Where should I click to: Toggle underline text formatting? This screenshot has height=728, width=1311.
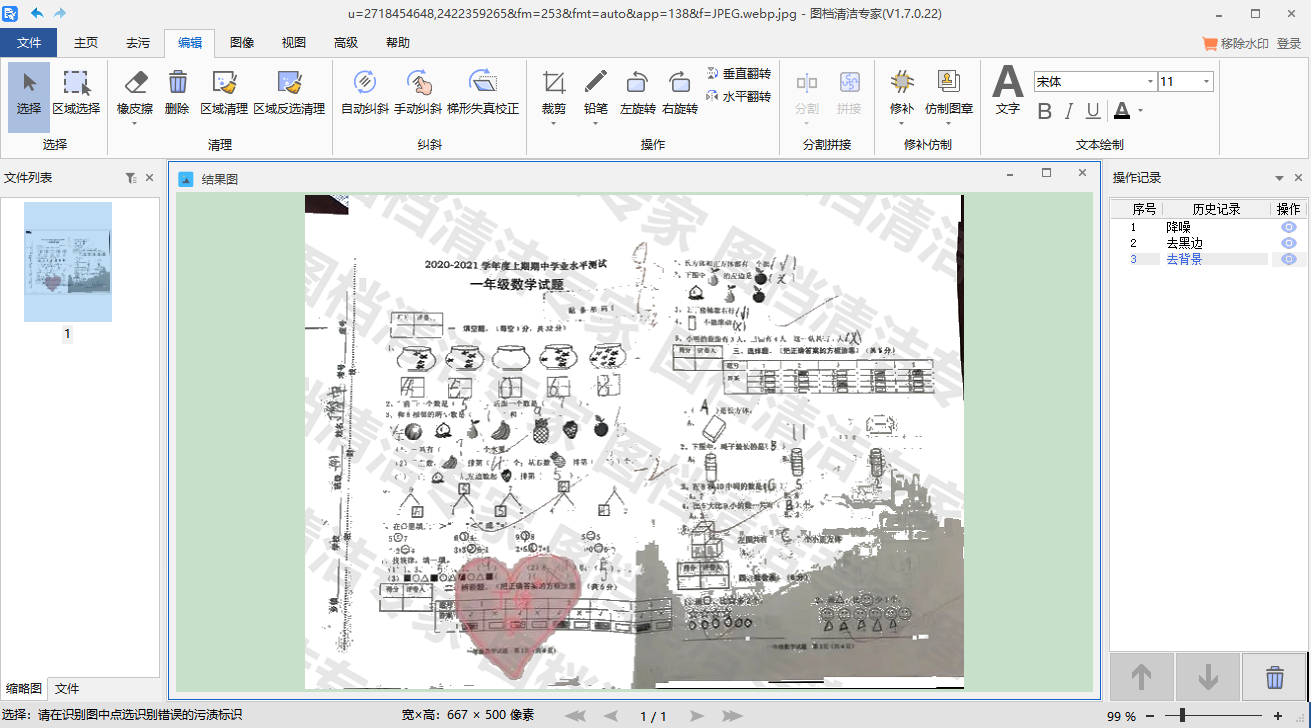point(1093,111)
